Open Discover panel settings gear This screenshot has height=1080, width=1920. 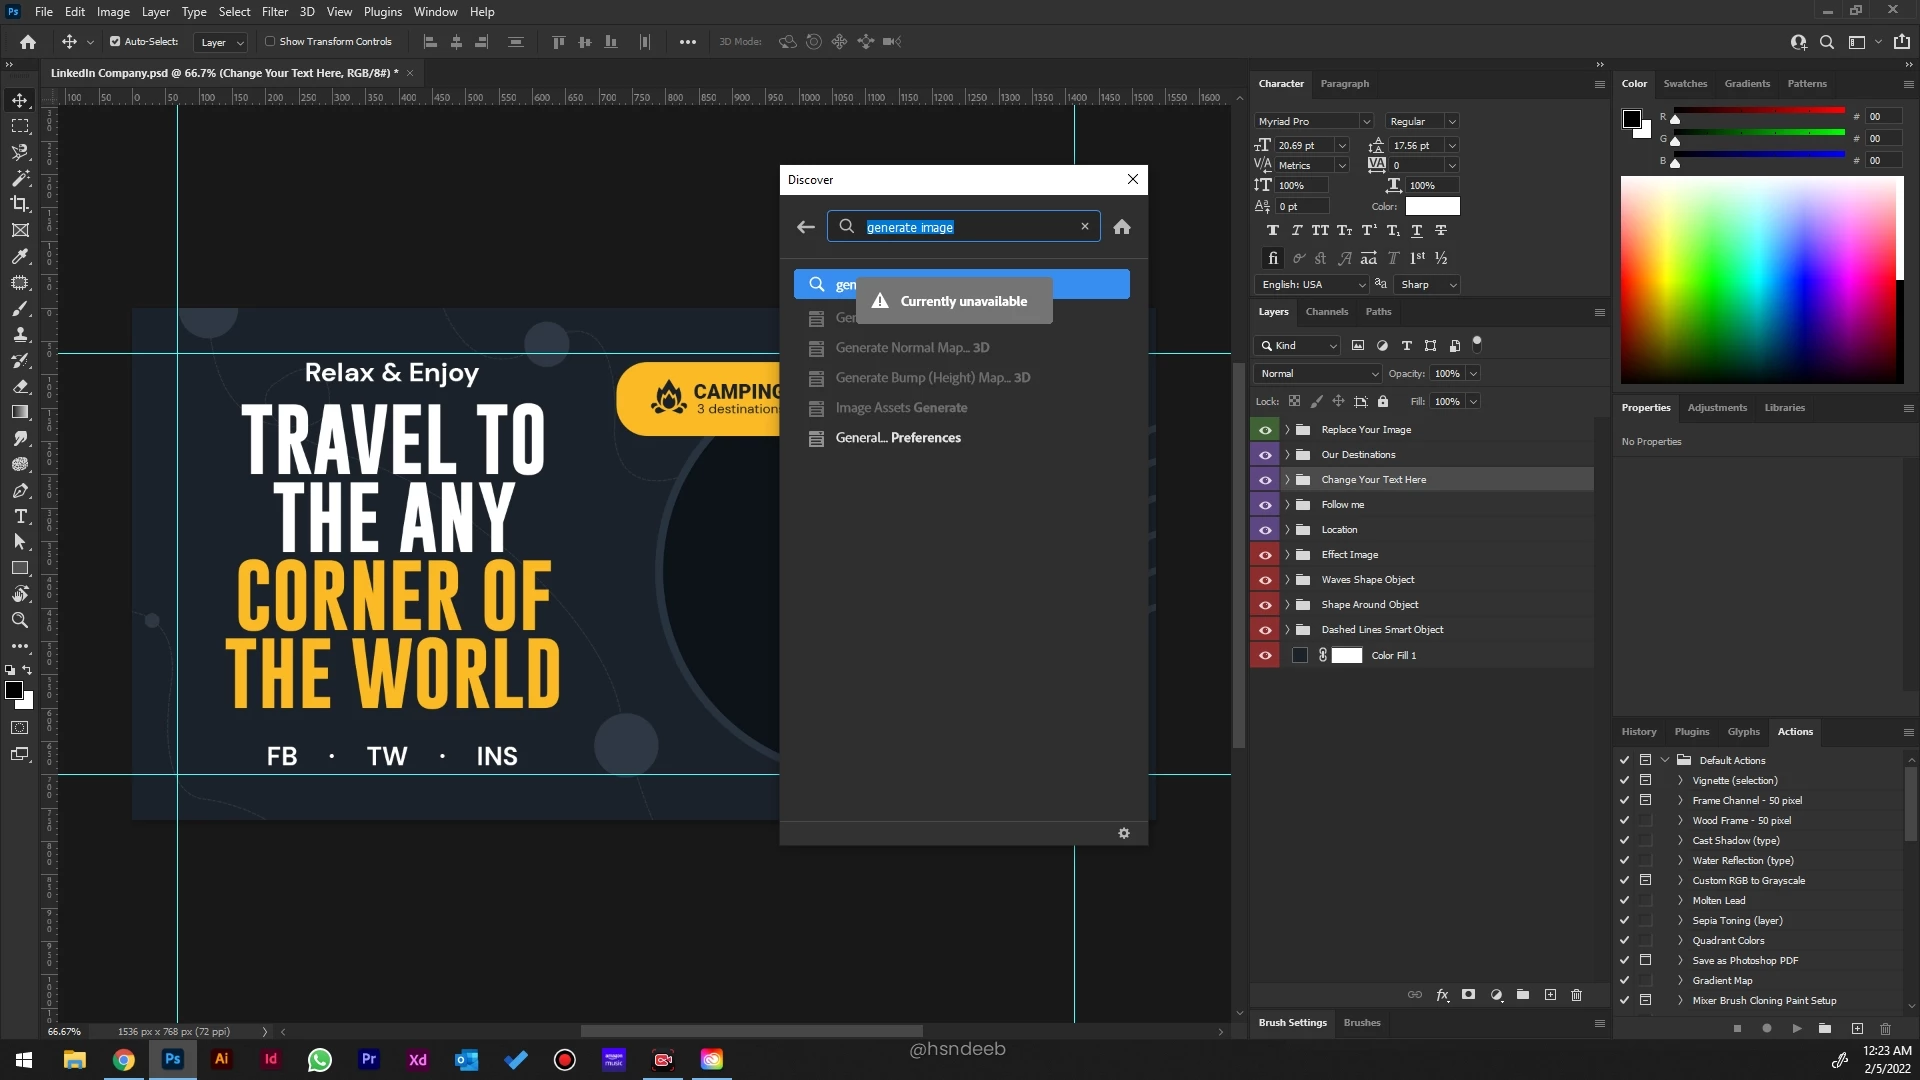[x=1124, y=833]
